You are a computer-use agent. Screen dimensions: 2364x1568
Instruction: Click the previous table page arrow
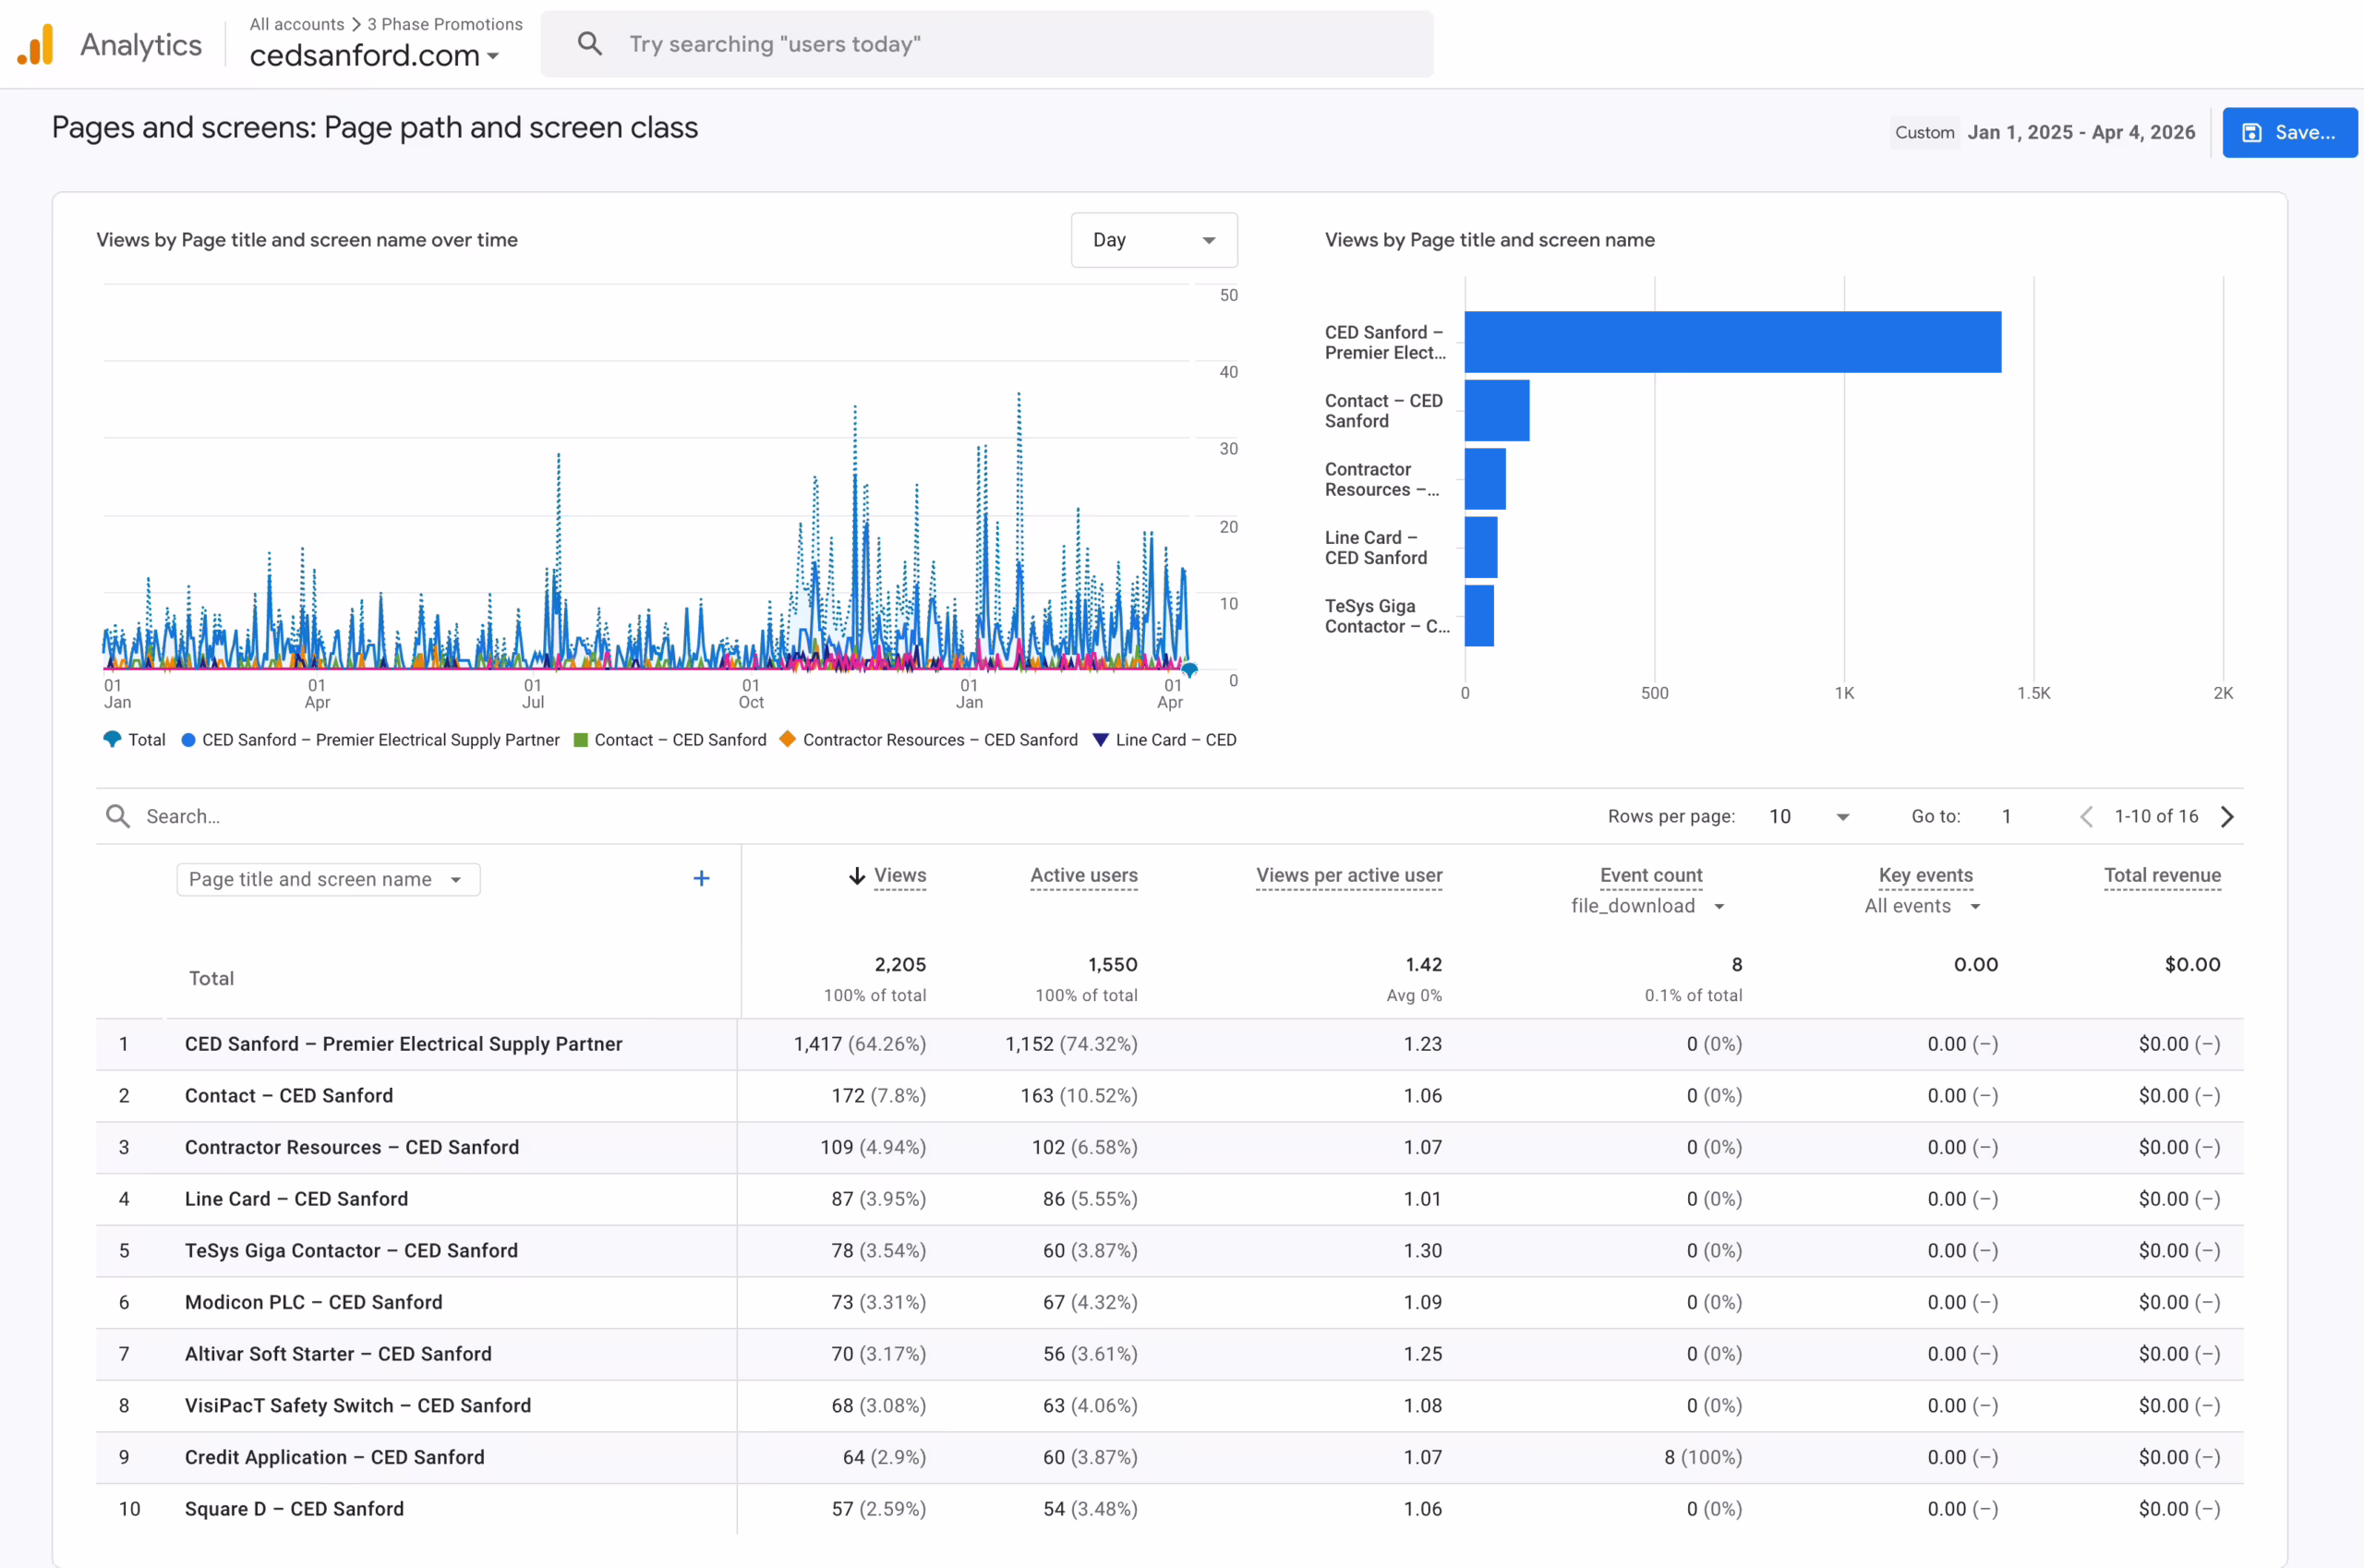tap(2086, 816)
